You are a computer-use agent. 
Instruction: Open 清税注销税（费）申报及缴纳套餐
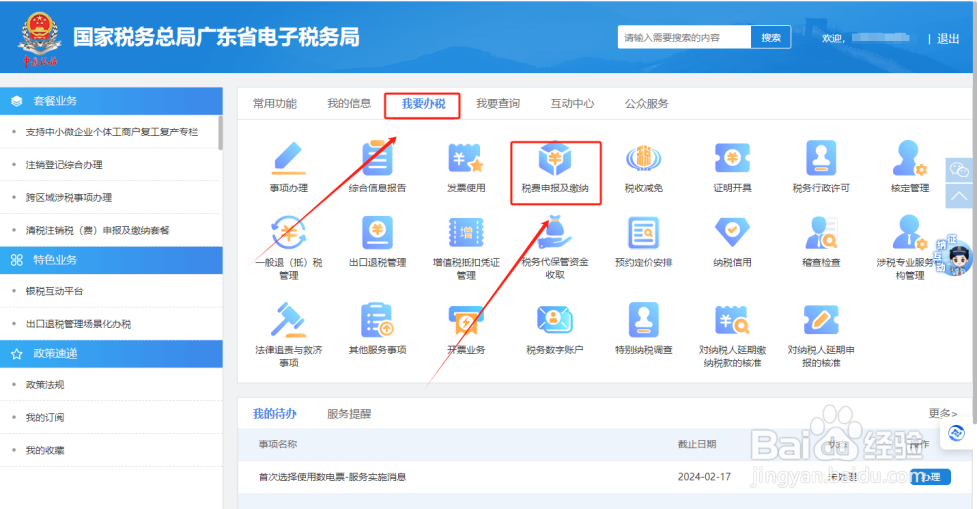(97, 230)
